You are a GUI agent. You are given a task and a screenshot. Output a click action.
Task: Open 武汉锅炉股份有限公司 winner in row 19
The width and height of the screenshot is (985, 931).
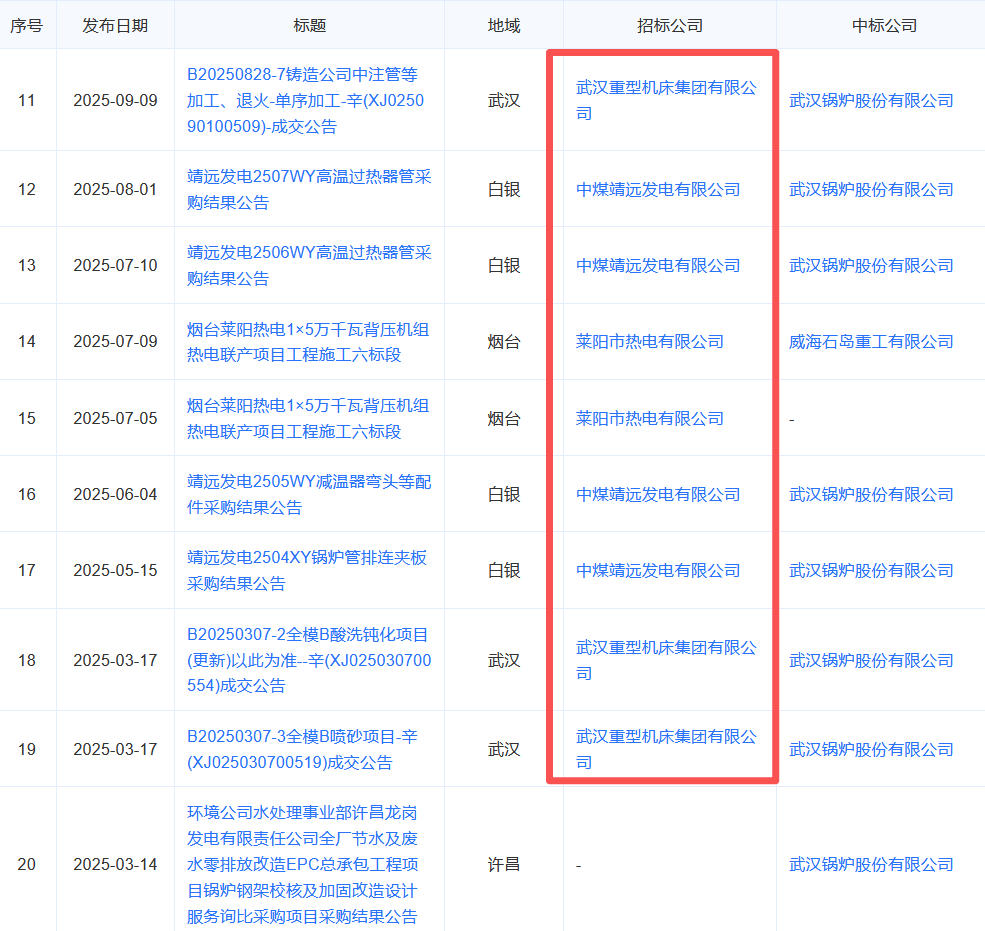pos(871,749)
